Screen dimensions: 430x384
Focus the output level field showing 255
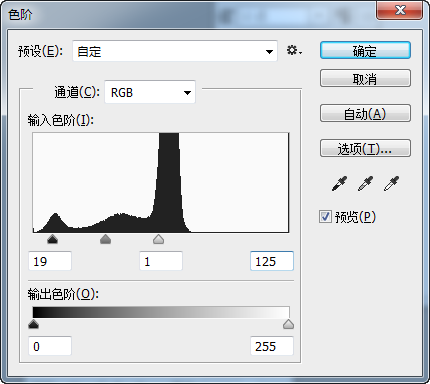272,346
